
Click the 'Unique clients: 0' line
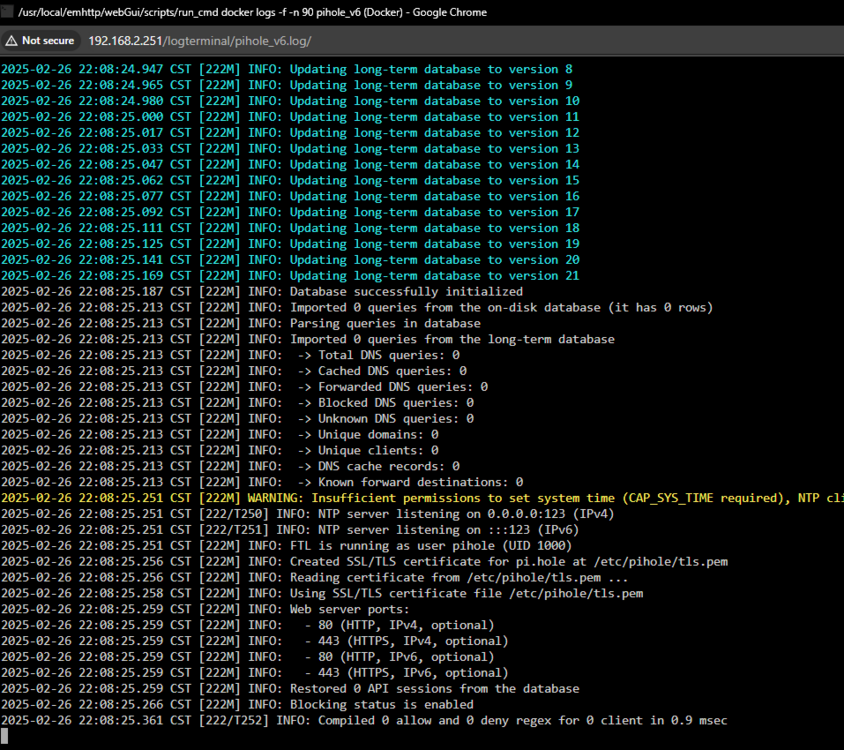coord(220,451)
